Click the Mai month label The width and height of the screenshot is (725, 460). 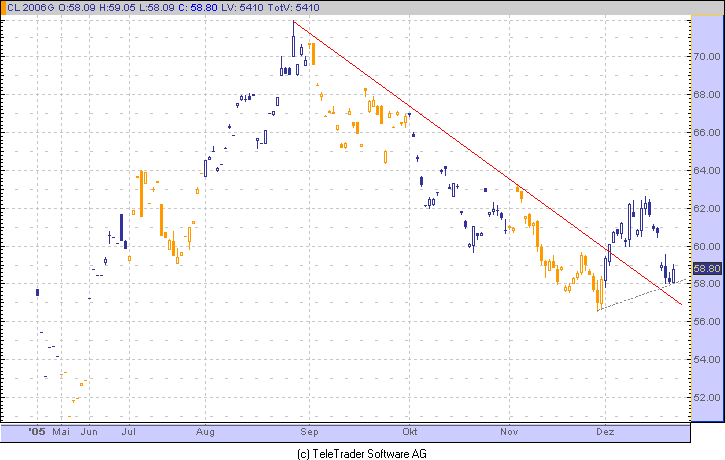(61, 432)
